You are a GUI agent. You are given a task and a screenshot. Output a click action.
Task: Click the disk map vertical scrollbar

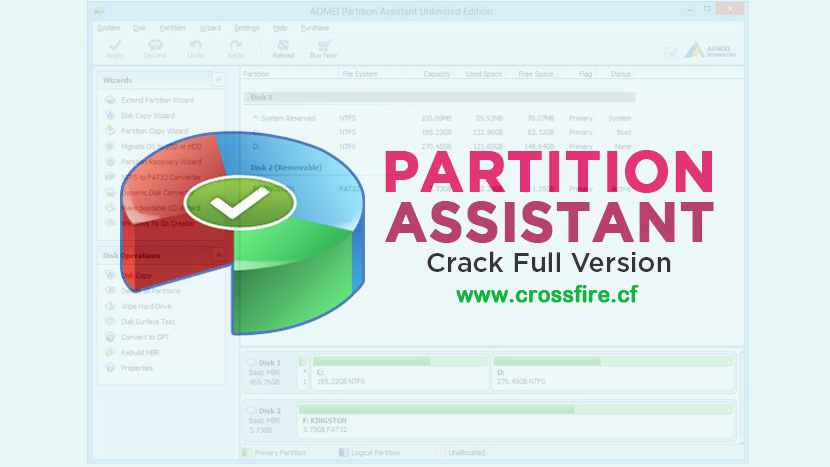click(x=741, y=396)
